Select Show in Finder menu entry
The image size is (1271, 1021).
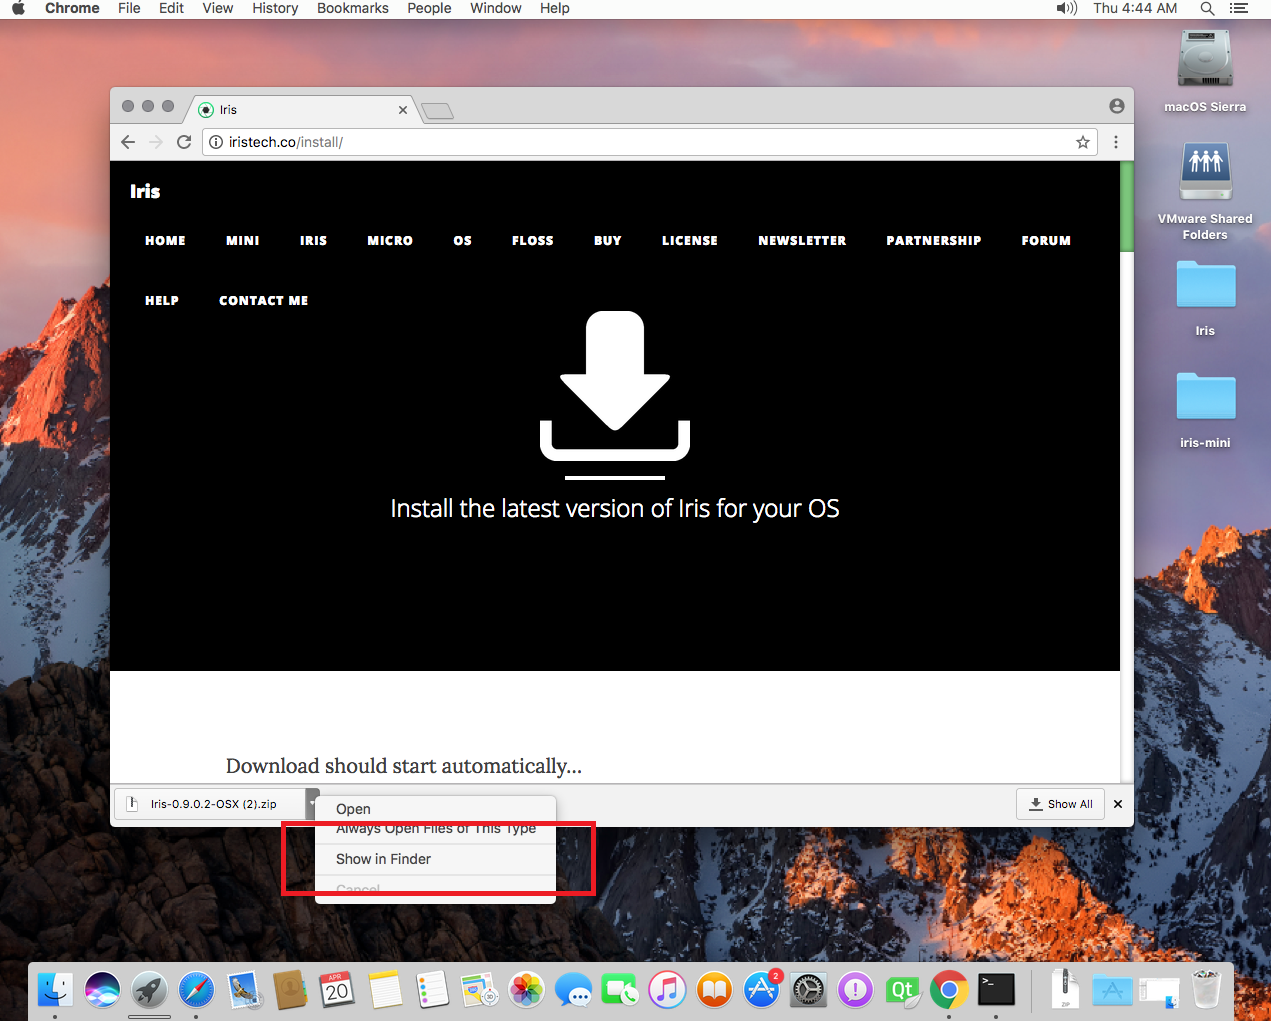pos(435,859)
